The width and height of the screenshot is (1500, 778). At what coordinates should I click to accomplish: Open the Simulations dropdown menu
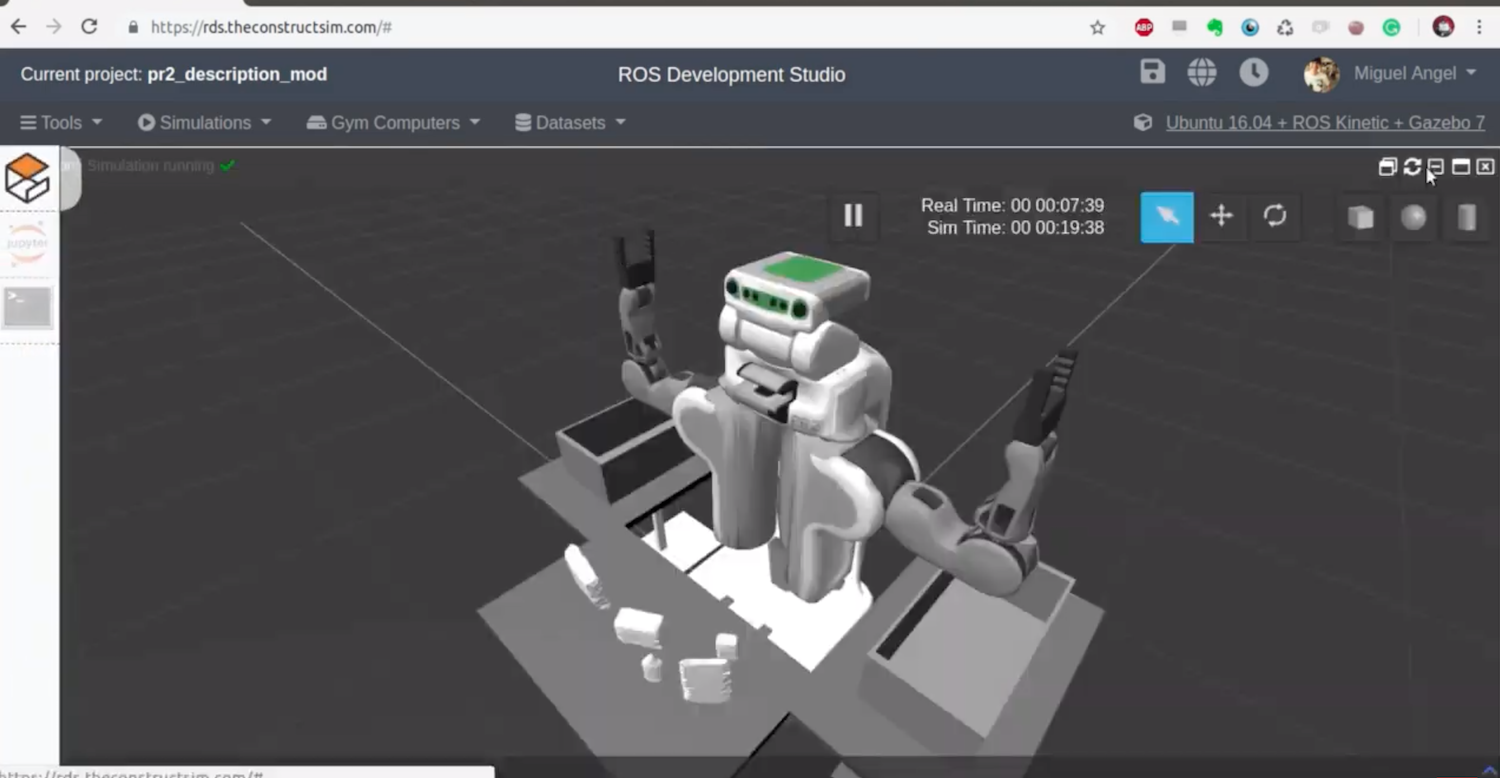click(205, 122)
